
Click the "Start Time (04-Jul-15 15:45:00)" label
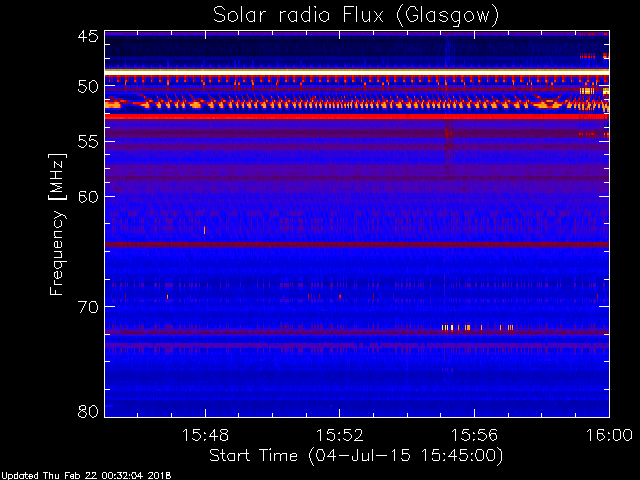(356, 456)
